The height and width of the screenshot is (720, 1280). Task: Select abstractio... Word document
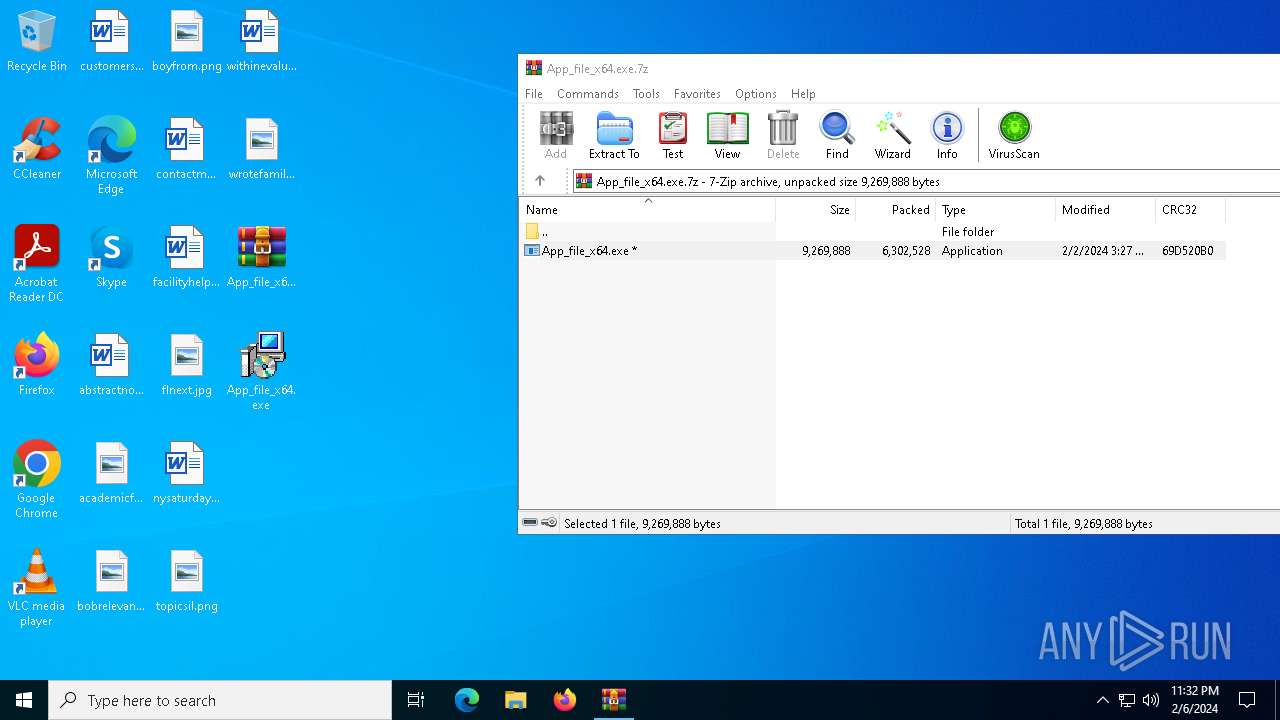click(111, 365)
